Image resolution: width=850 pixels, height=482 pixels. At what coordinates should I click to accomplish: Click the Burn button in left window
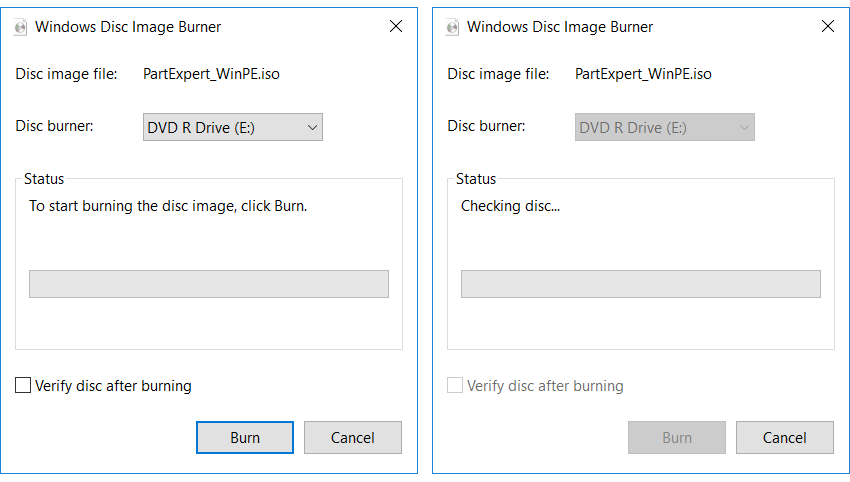click(x=245, y=438)
